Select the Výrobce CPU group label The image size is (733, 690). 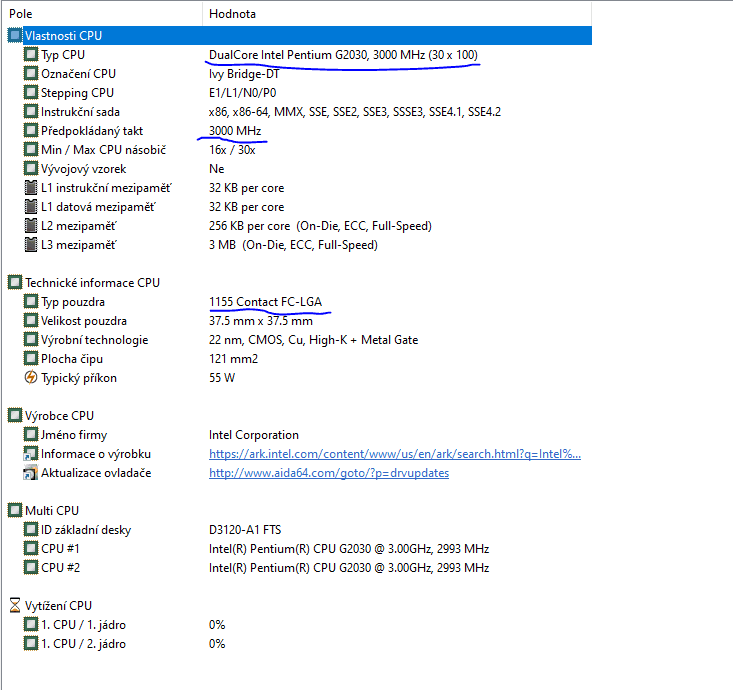coord(59,416)
